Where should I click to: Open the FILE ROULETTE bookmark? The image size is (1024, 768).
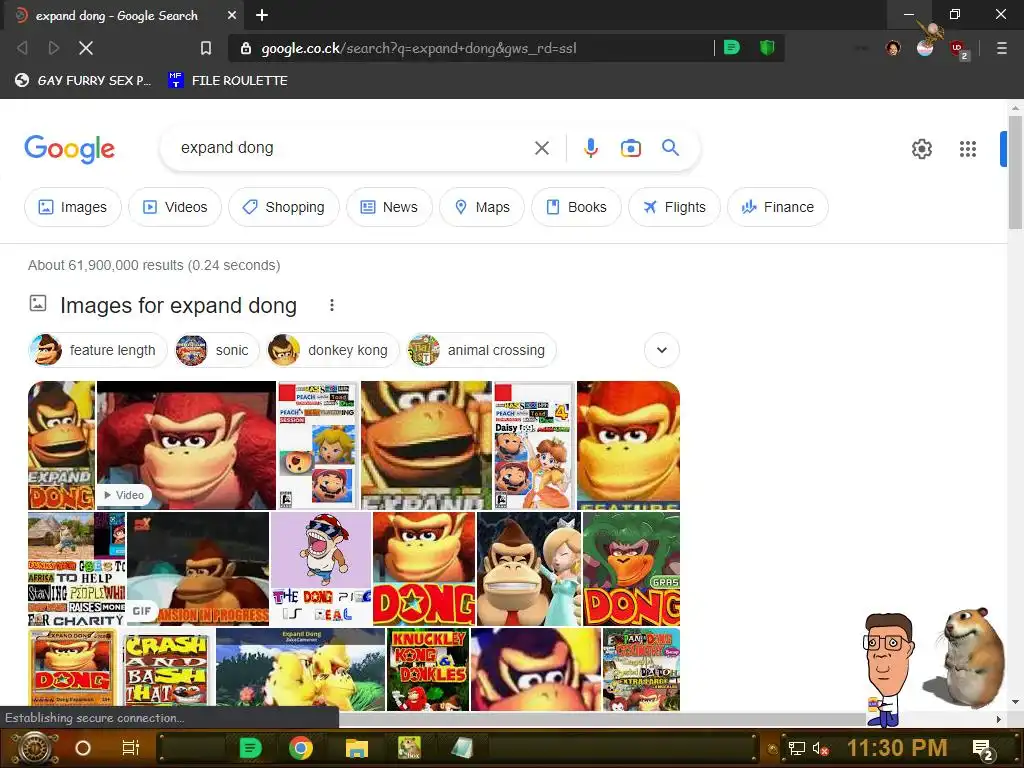(227, 80)
